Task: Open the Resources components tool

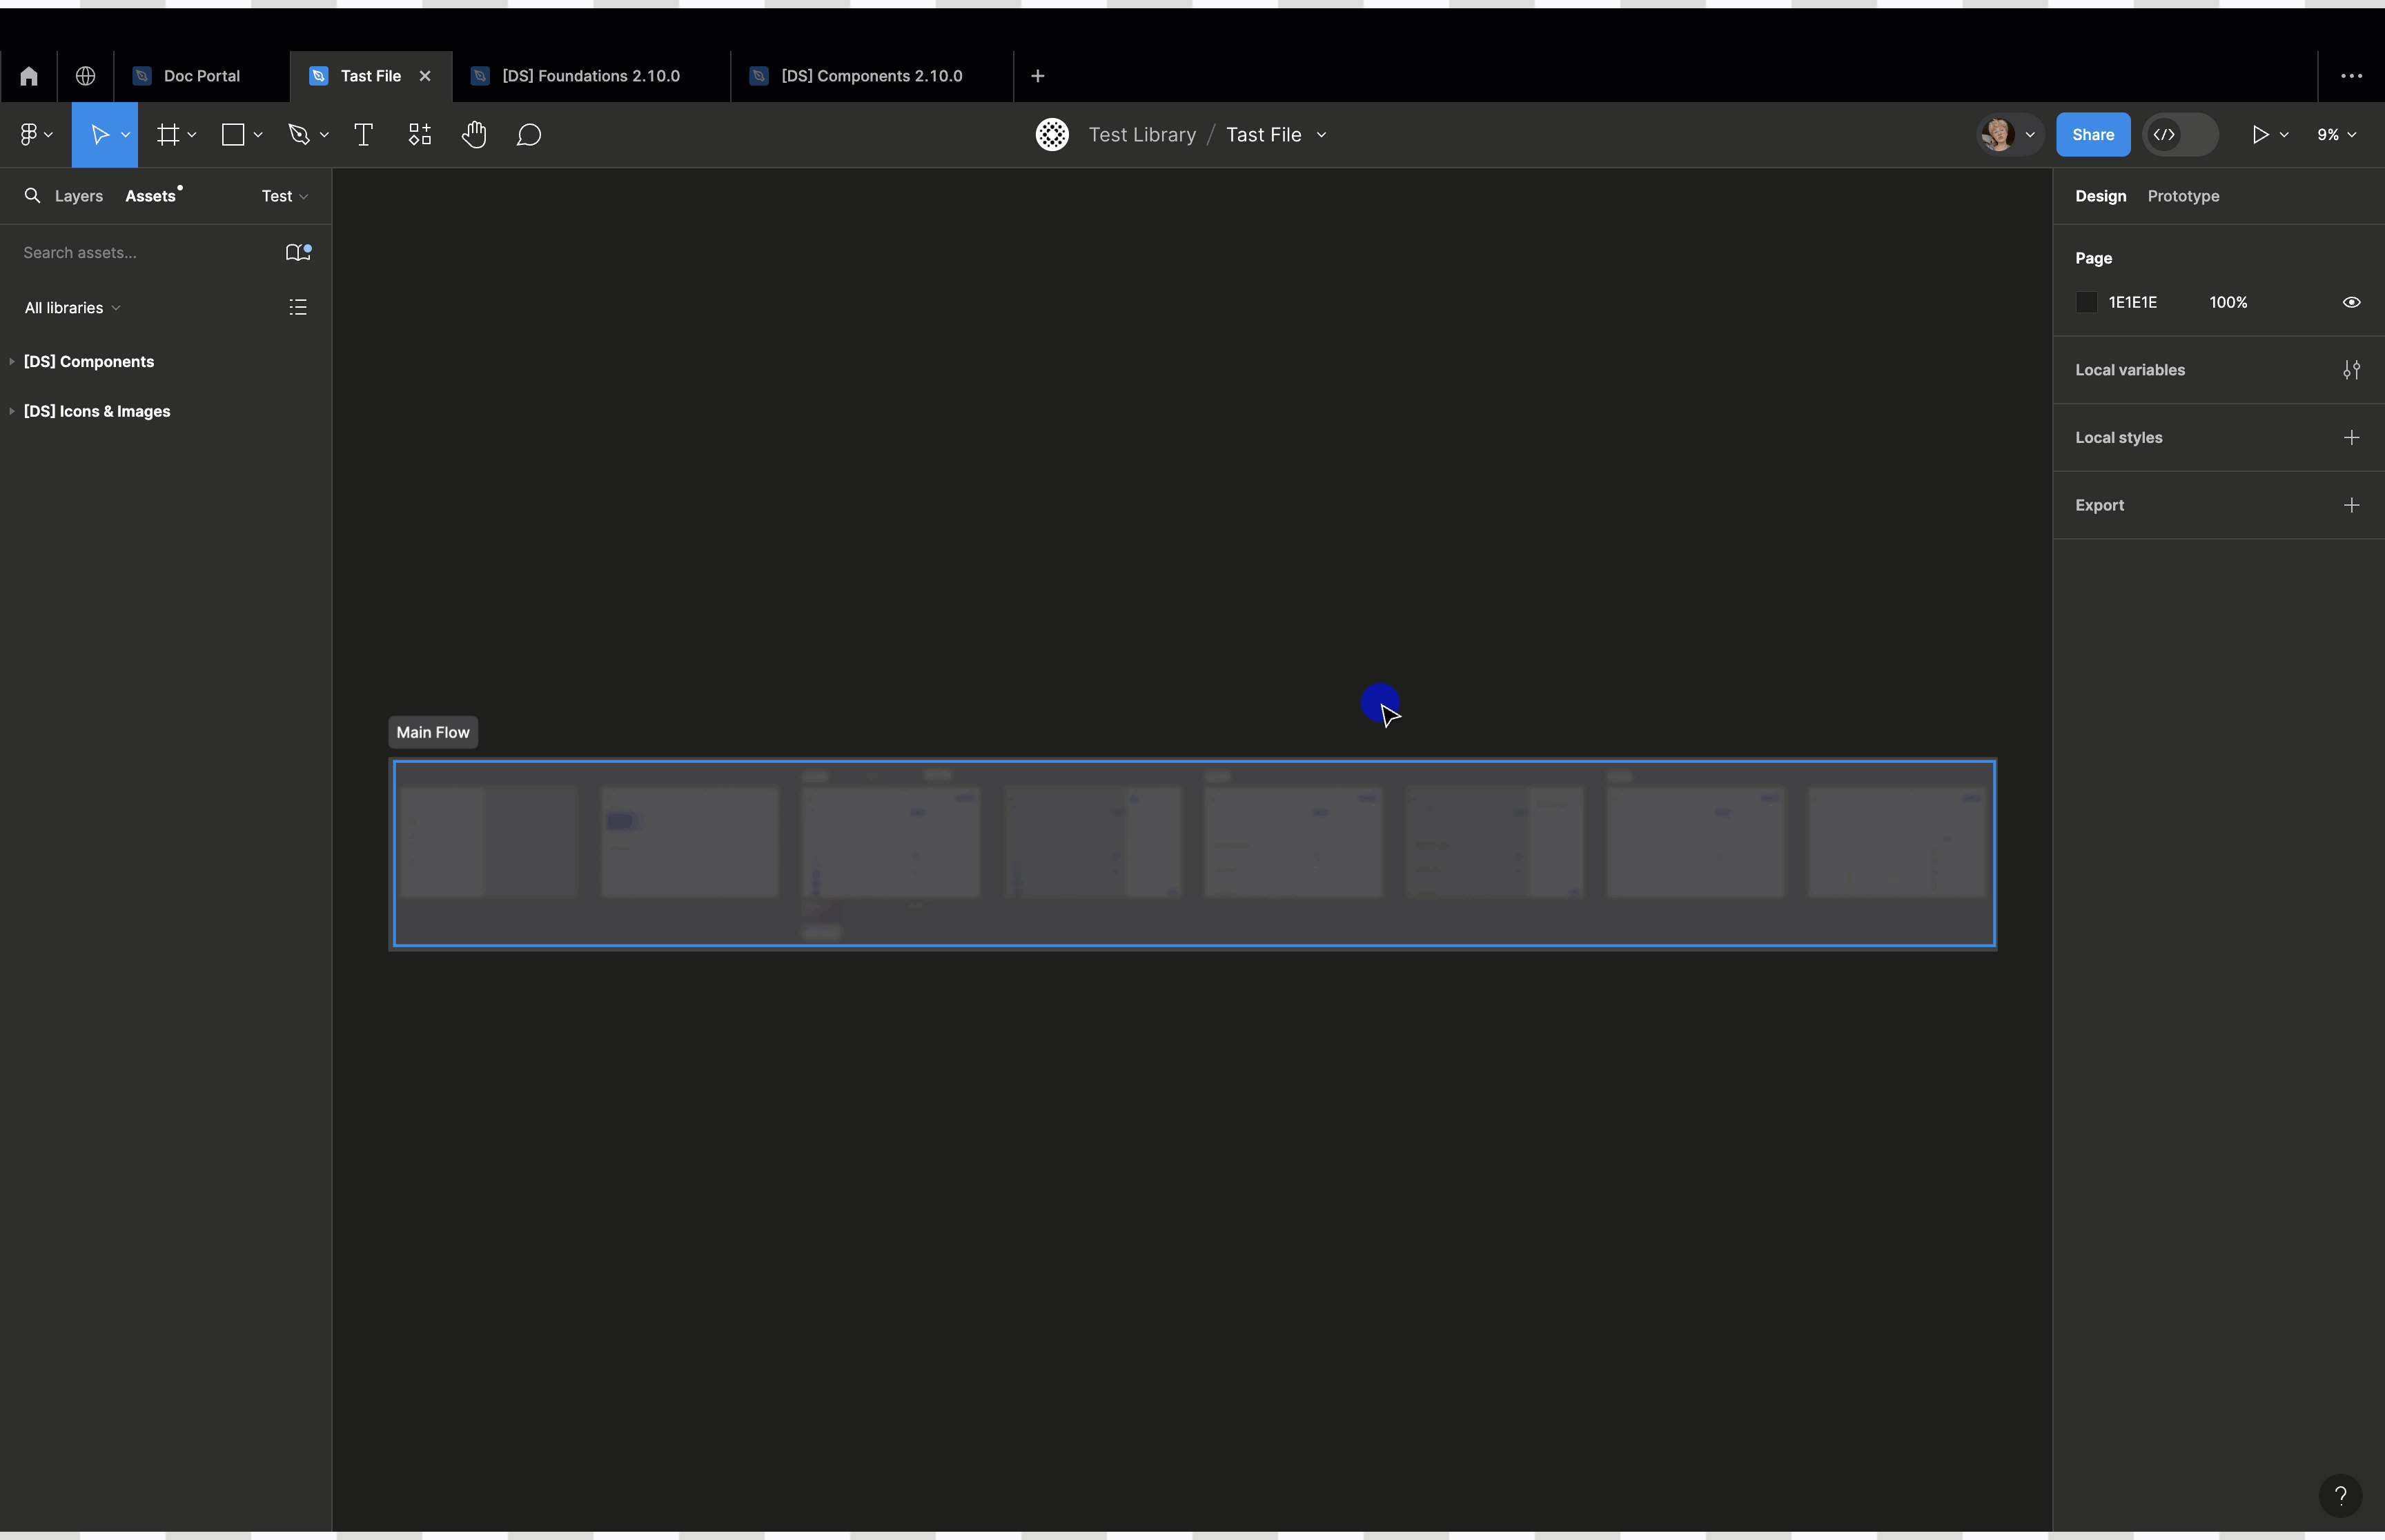Action: pyautogui.click(x=420, y=135)
